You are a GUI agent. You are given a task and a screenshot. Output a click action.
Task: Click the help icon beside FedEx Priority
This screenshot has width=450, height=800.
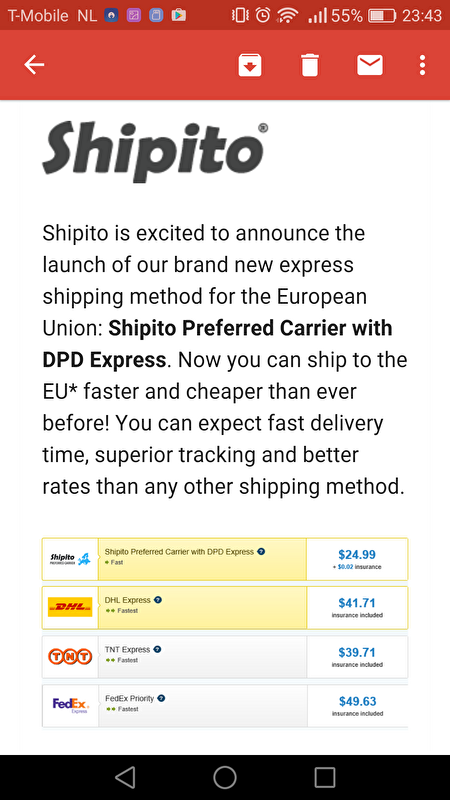(161, 698)
